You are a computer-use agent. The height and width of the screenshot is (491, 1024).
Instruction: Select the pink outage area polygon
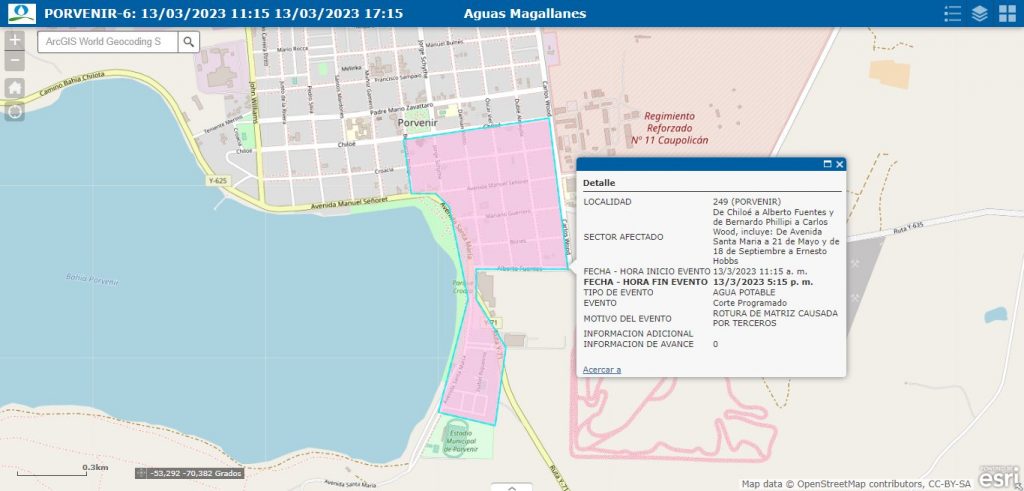coord(500,200)
